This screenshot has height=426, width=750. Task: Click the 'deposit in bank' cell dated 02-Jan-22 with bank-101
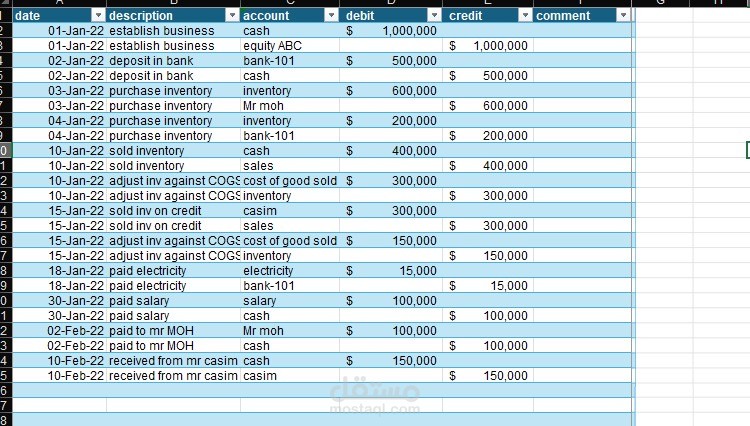tap(173, 61)
